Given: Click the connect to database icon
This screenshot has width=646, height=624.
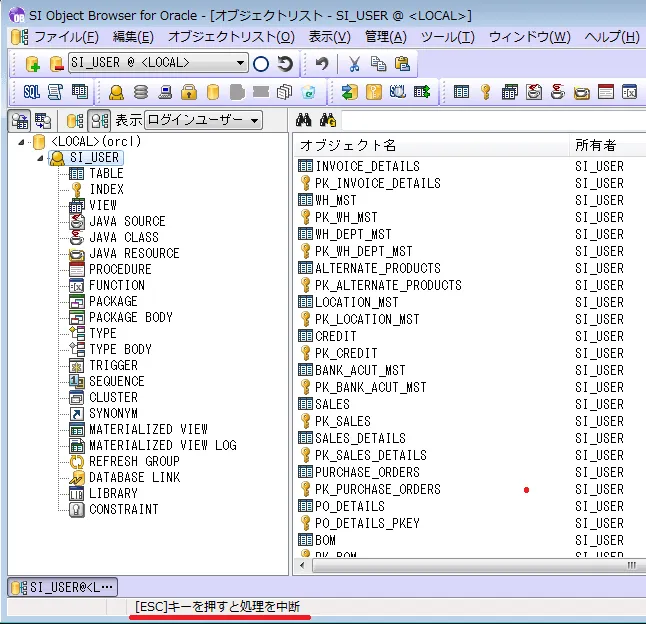Looking at the screenshot, I should point(32,64).
